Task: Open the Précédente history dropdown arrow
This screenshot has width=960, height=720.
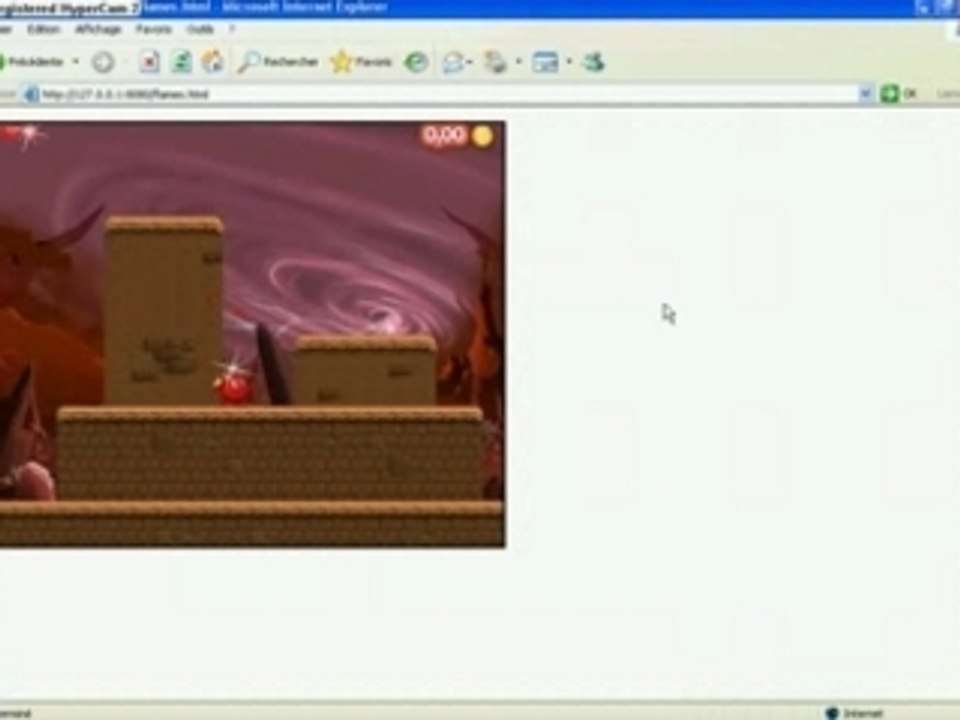Action: [x=76, y=62]
